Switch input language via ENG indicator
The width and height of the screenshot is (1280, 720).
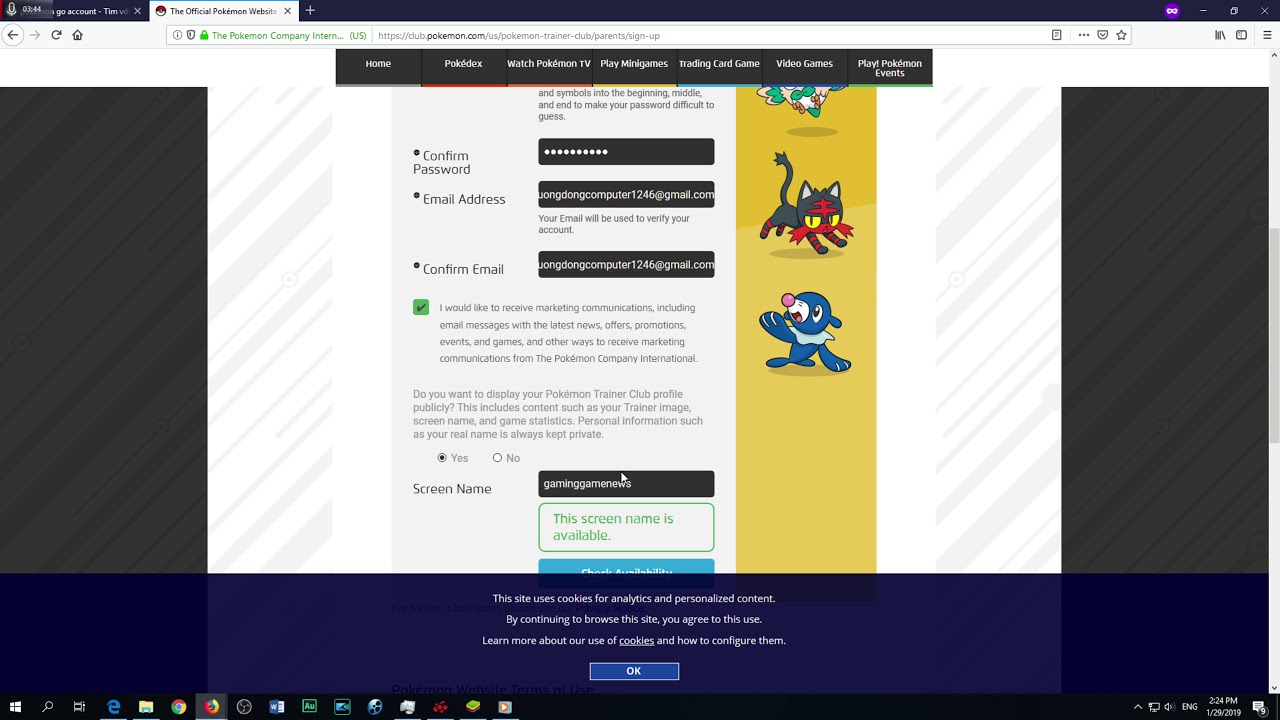(x=1189, y=707)
